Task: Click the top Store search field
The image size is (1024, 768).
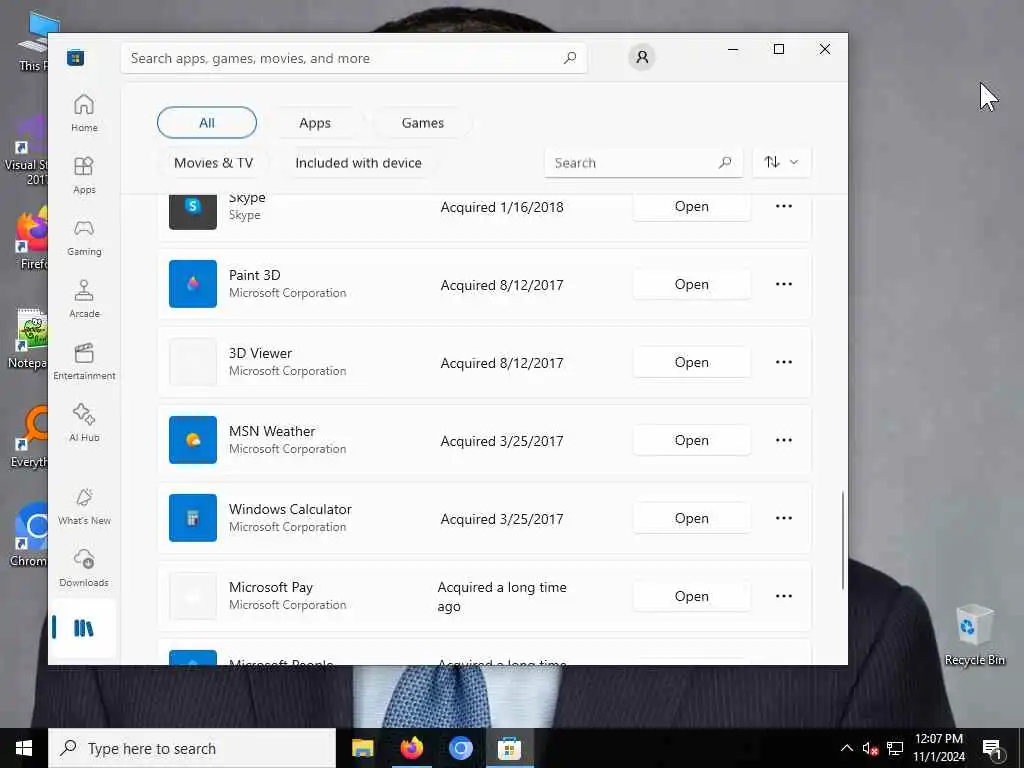Action: pos(354,58)
